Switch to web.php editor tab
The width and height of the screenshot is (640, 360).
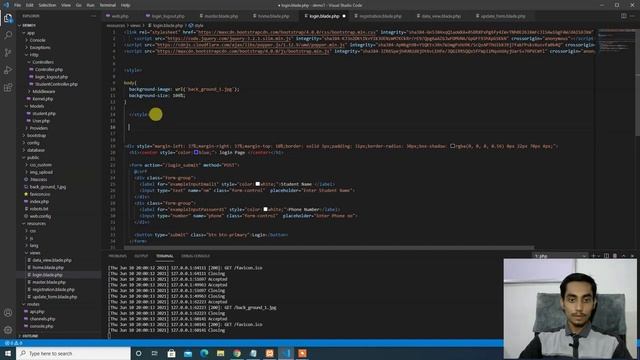click(120, 16)
